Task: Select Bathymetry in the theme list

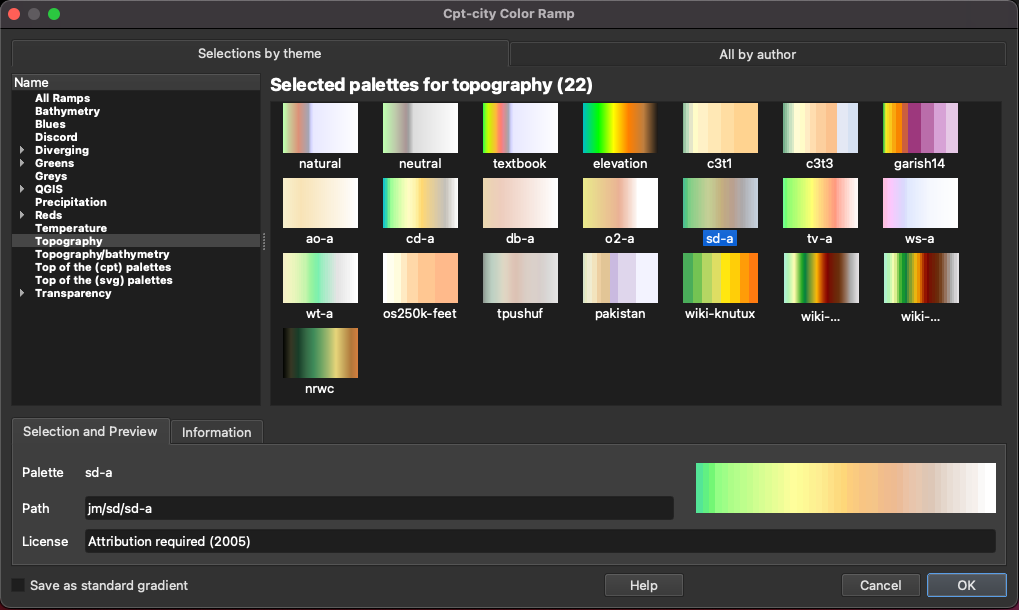Action: 67,112
